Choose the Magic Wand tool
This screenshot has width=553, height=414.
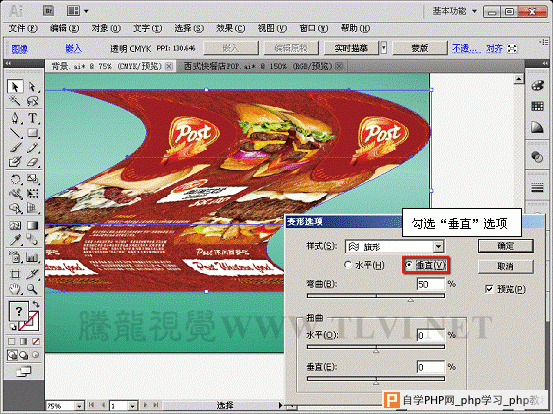[15, 101]
